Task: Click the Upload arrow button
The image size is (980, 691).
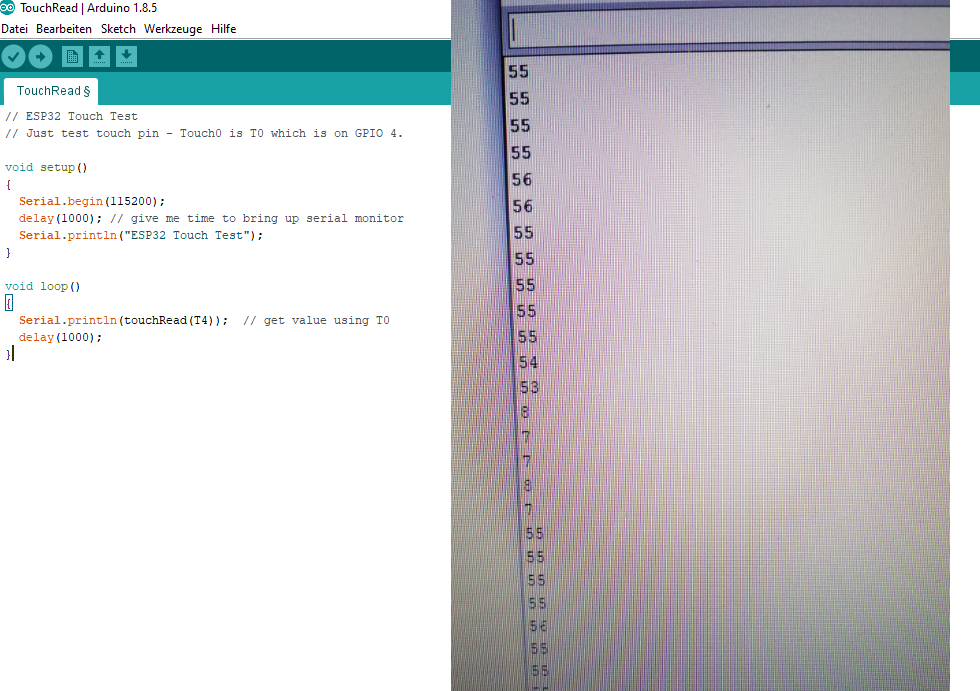Action: point(41,57)
